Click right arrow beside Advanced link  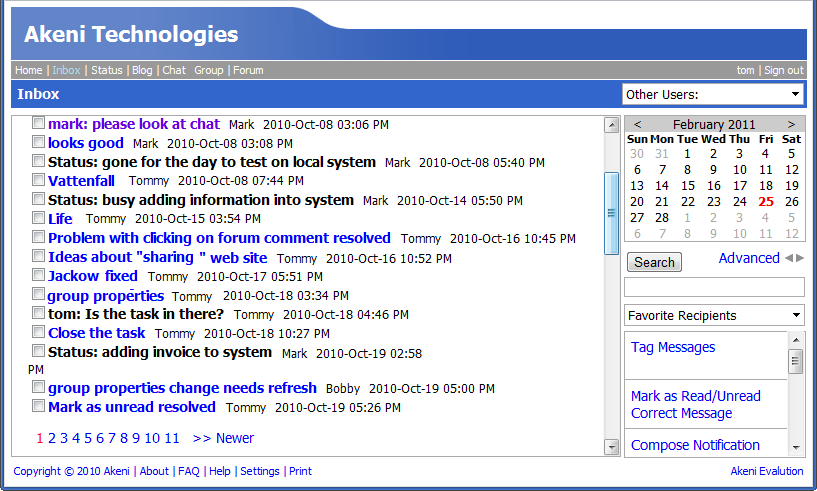click(x=798, y=258)
